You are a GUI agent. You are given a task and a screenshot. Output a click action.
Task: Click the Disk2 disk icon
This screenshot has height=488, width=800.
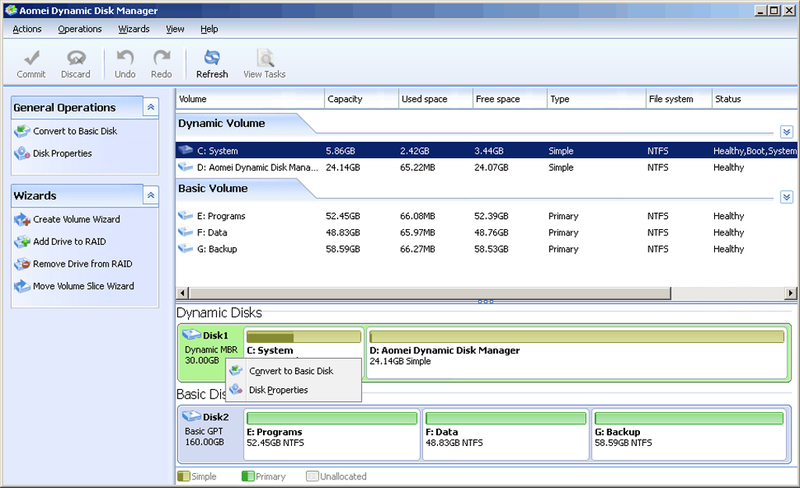(192, 417)
